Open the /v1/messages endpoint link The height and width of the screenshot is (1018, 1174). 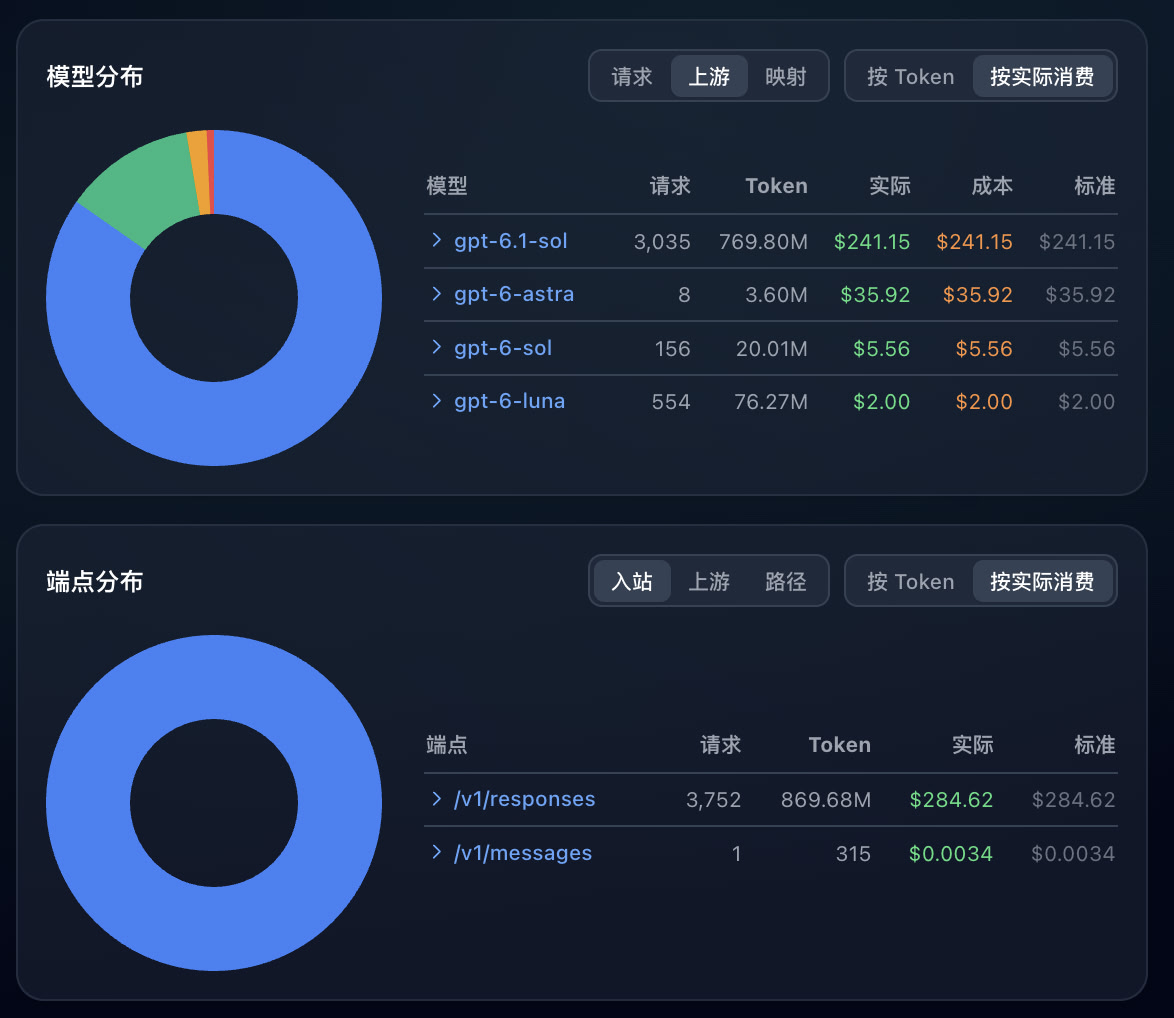pyautogui.click(x=523, y=853)
